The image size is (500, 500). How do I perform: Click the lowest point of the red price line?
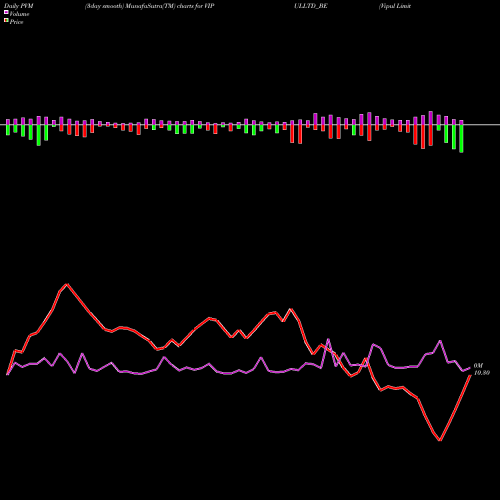pos(440,440)
